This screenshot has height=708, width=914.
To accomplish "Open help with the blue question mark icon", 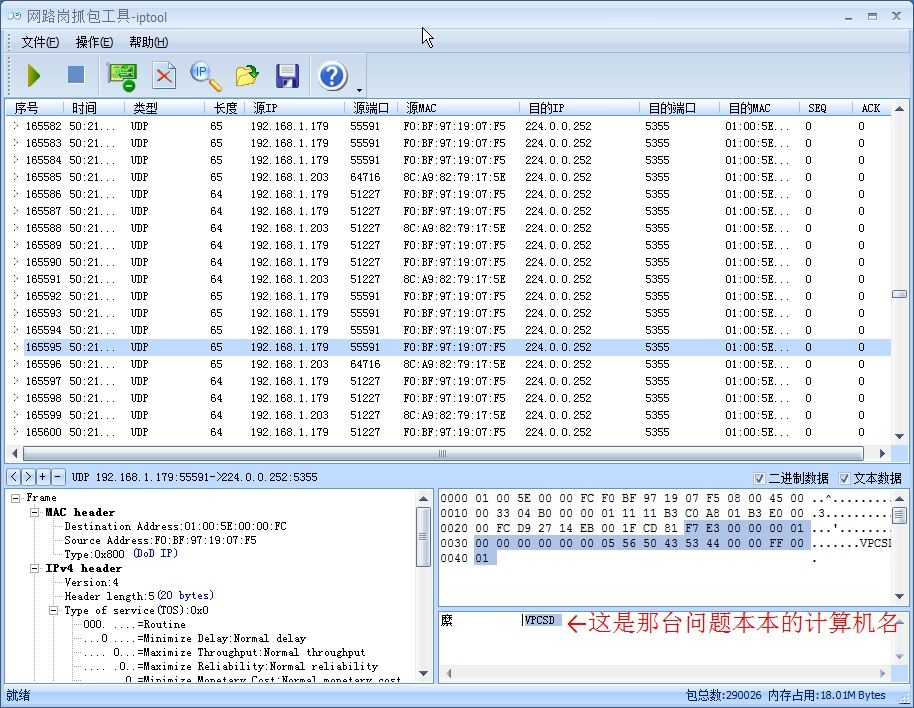I will tap(332, 75).
